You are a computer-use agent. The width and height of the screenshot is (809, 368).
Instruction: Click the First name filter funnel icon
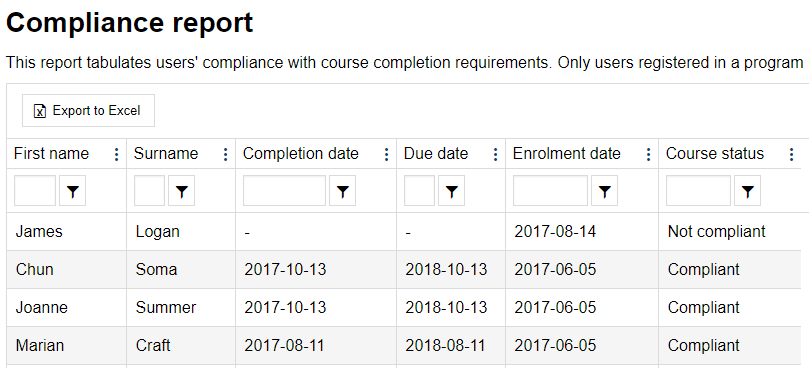[x=72, y=191]
